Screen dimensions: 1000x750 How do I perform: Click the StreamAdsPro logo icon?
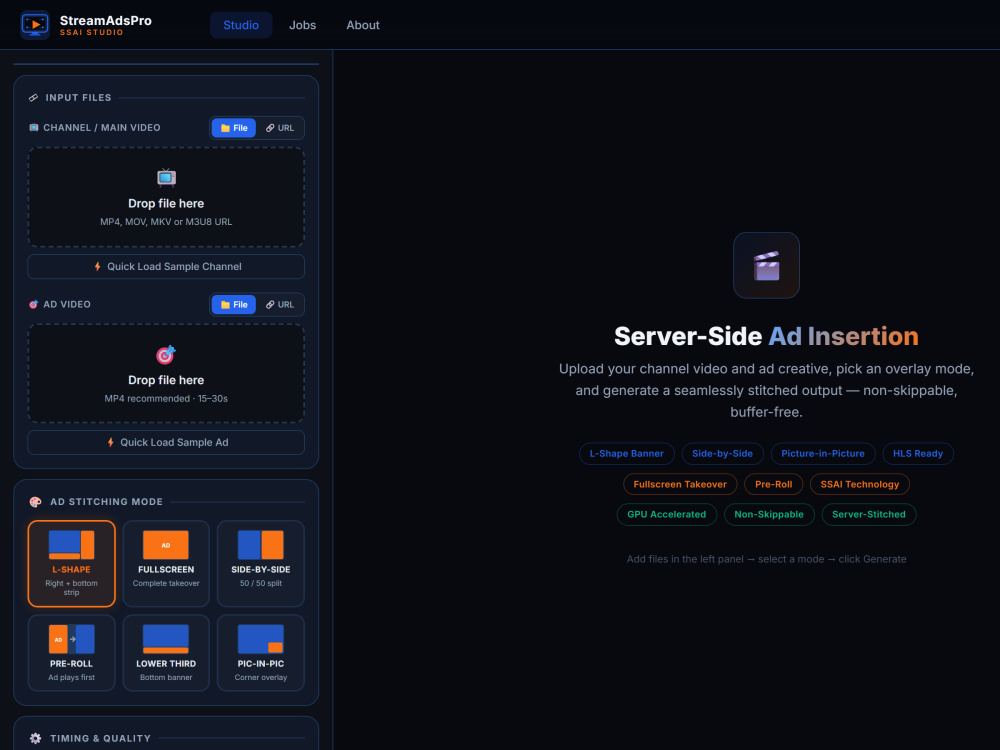(35, 25)
